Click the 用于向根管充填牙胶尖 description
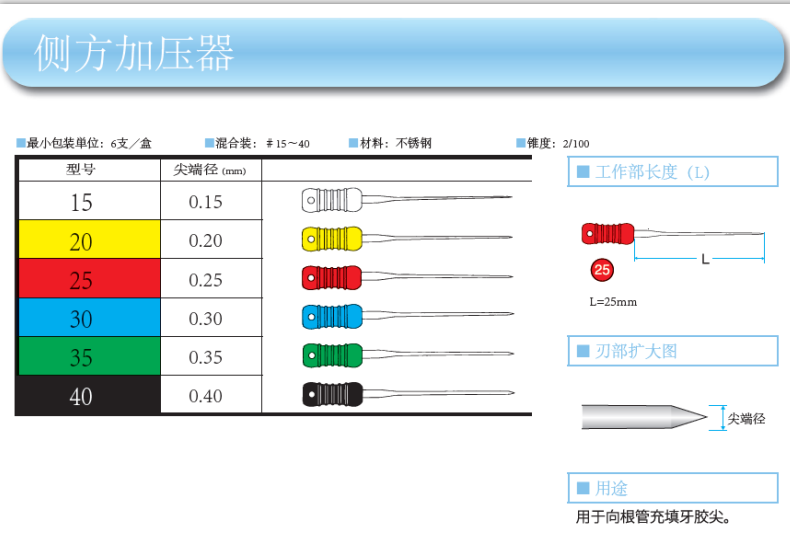This screenshot has width=790, height=543. [653, 516]
